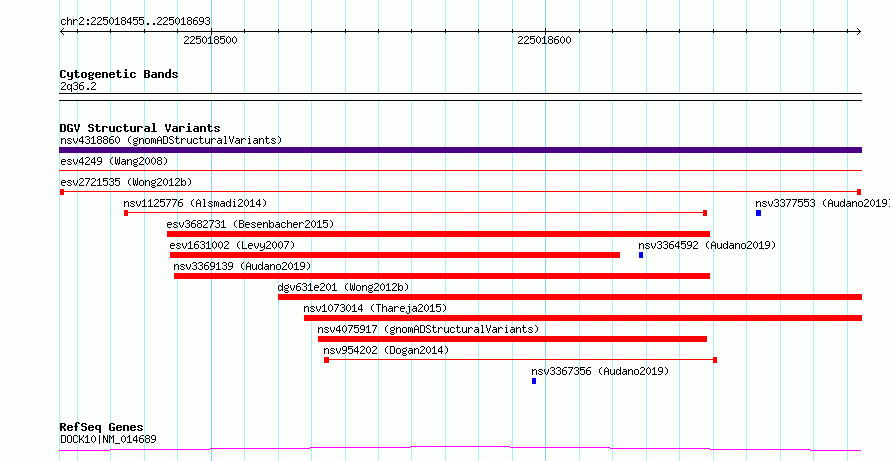Open dgv631e201 (Wong2012b) variant label
Screen dimensions: 890x461
click(x=343, y=287)
